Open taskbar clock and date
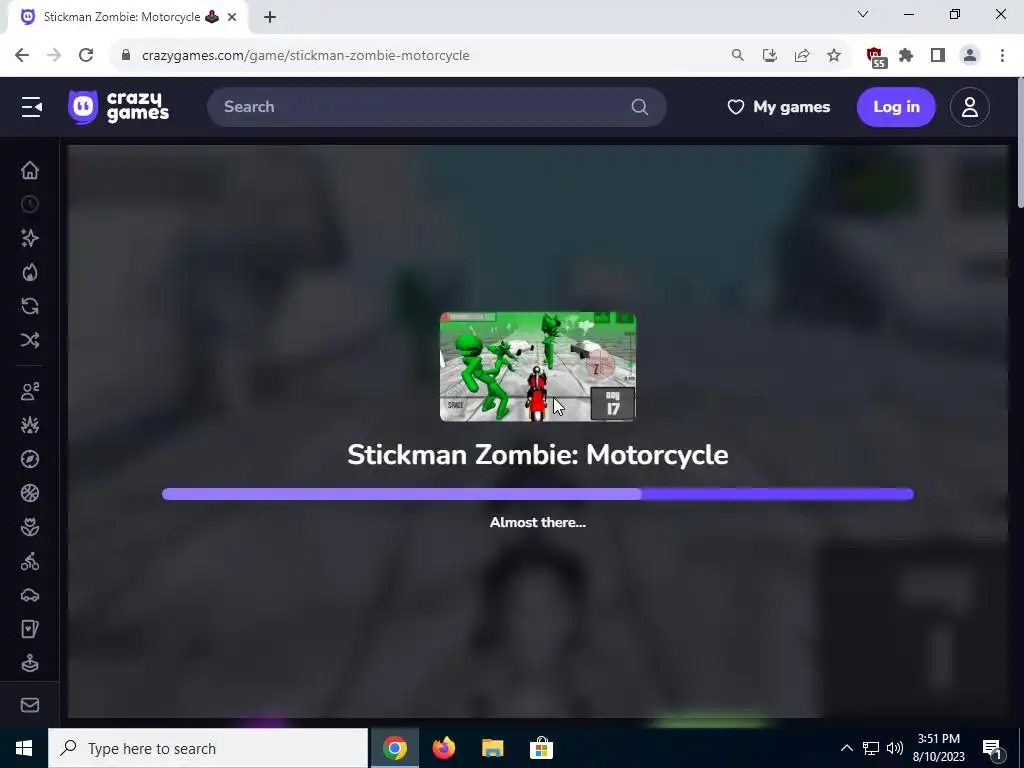Viewport: 1024px width, 768px height. click(938, 748)
